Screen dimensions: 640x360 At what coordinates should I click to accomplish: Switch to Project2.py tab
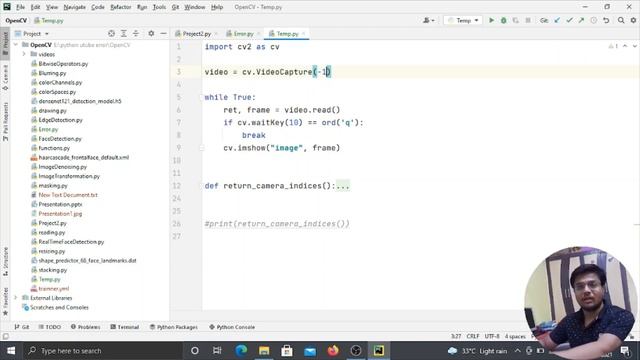click(x=196, y=33)
